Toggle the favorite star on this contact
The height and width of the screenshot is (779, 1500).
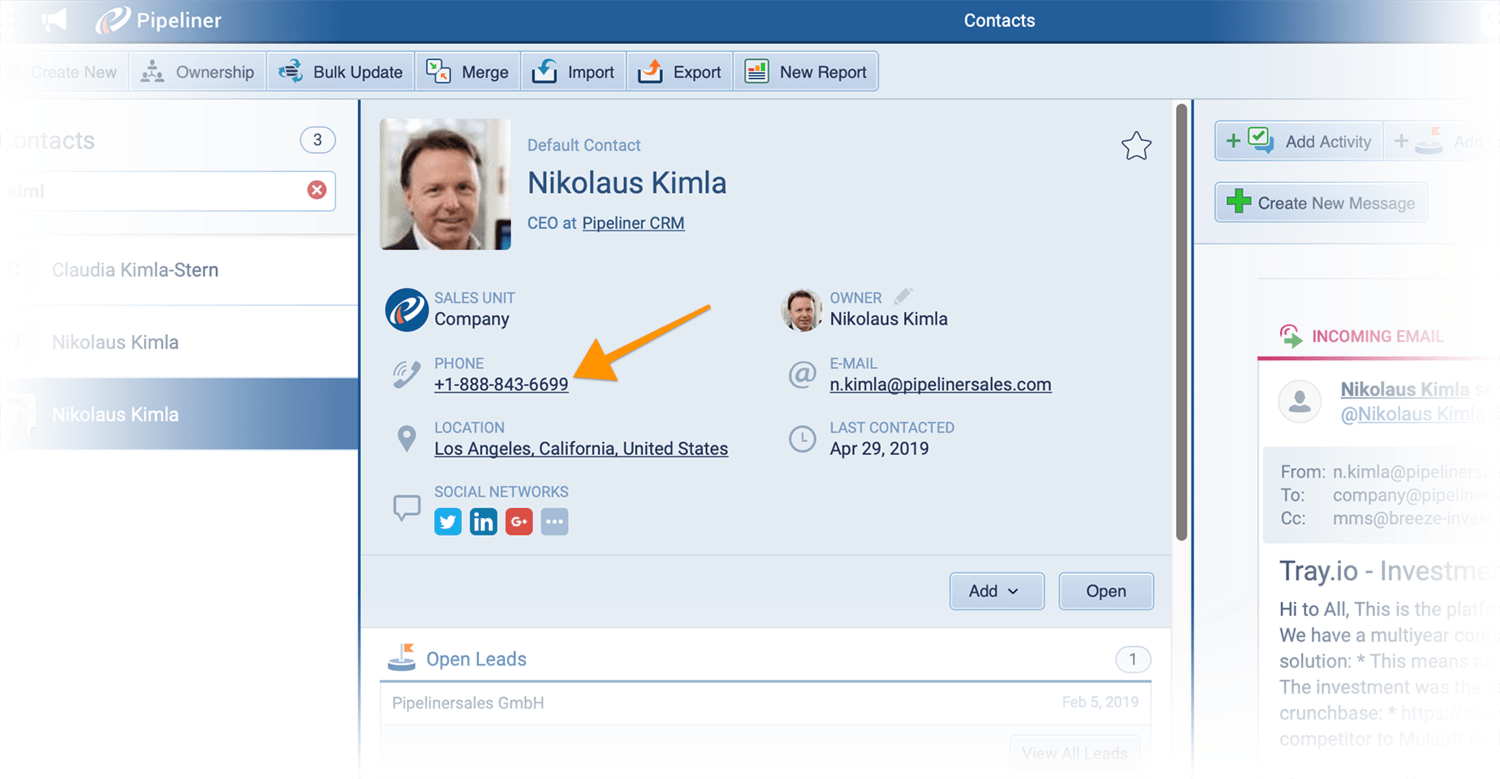tap(1137, 146)
